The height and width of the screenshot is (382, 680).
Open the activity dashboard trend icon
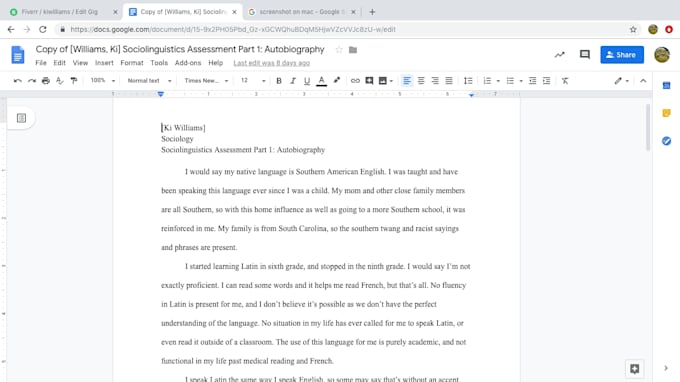pyautogui.click(x=559, y=55)
